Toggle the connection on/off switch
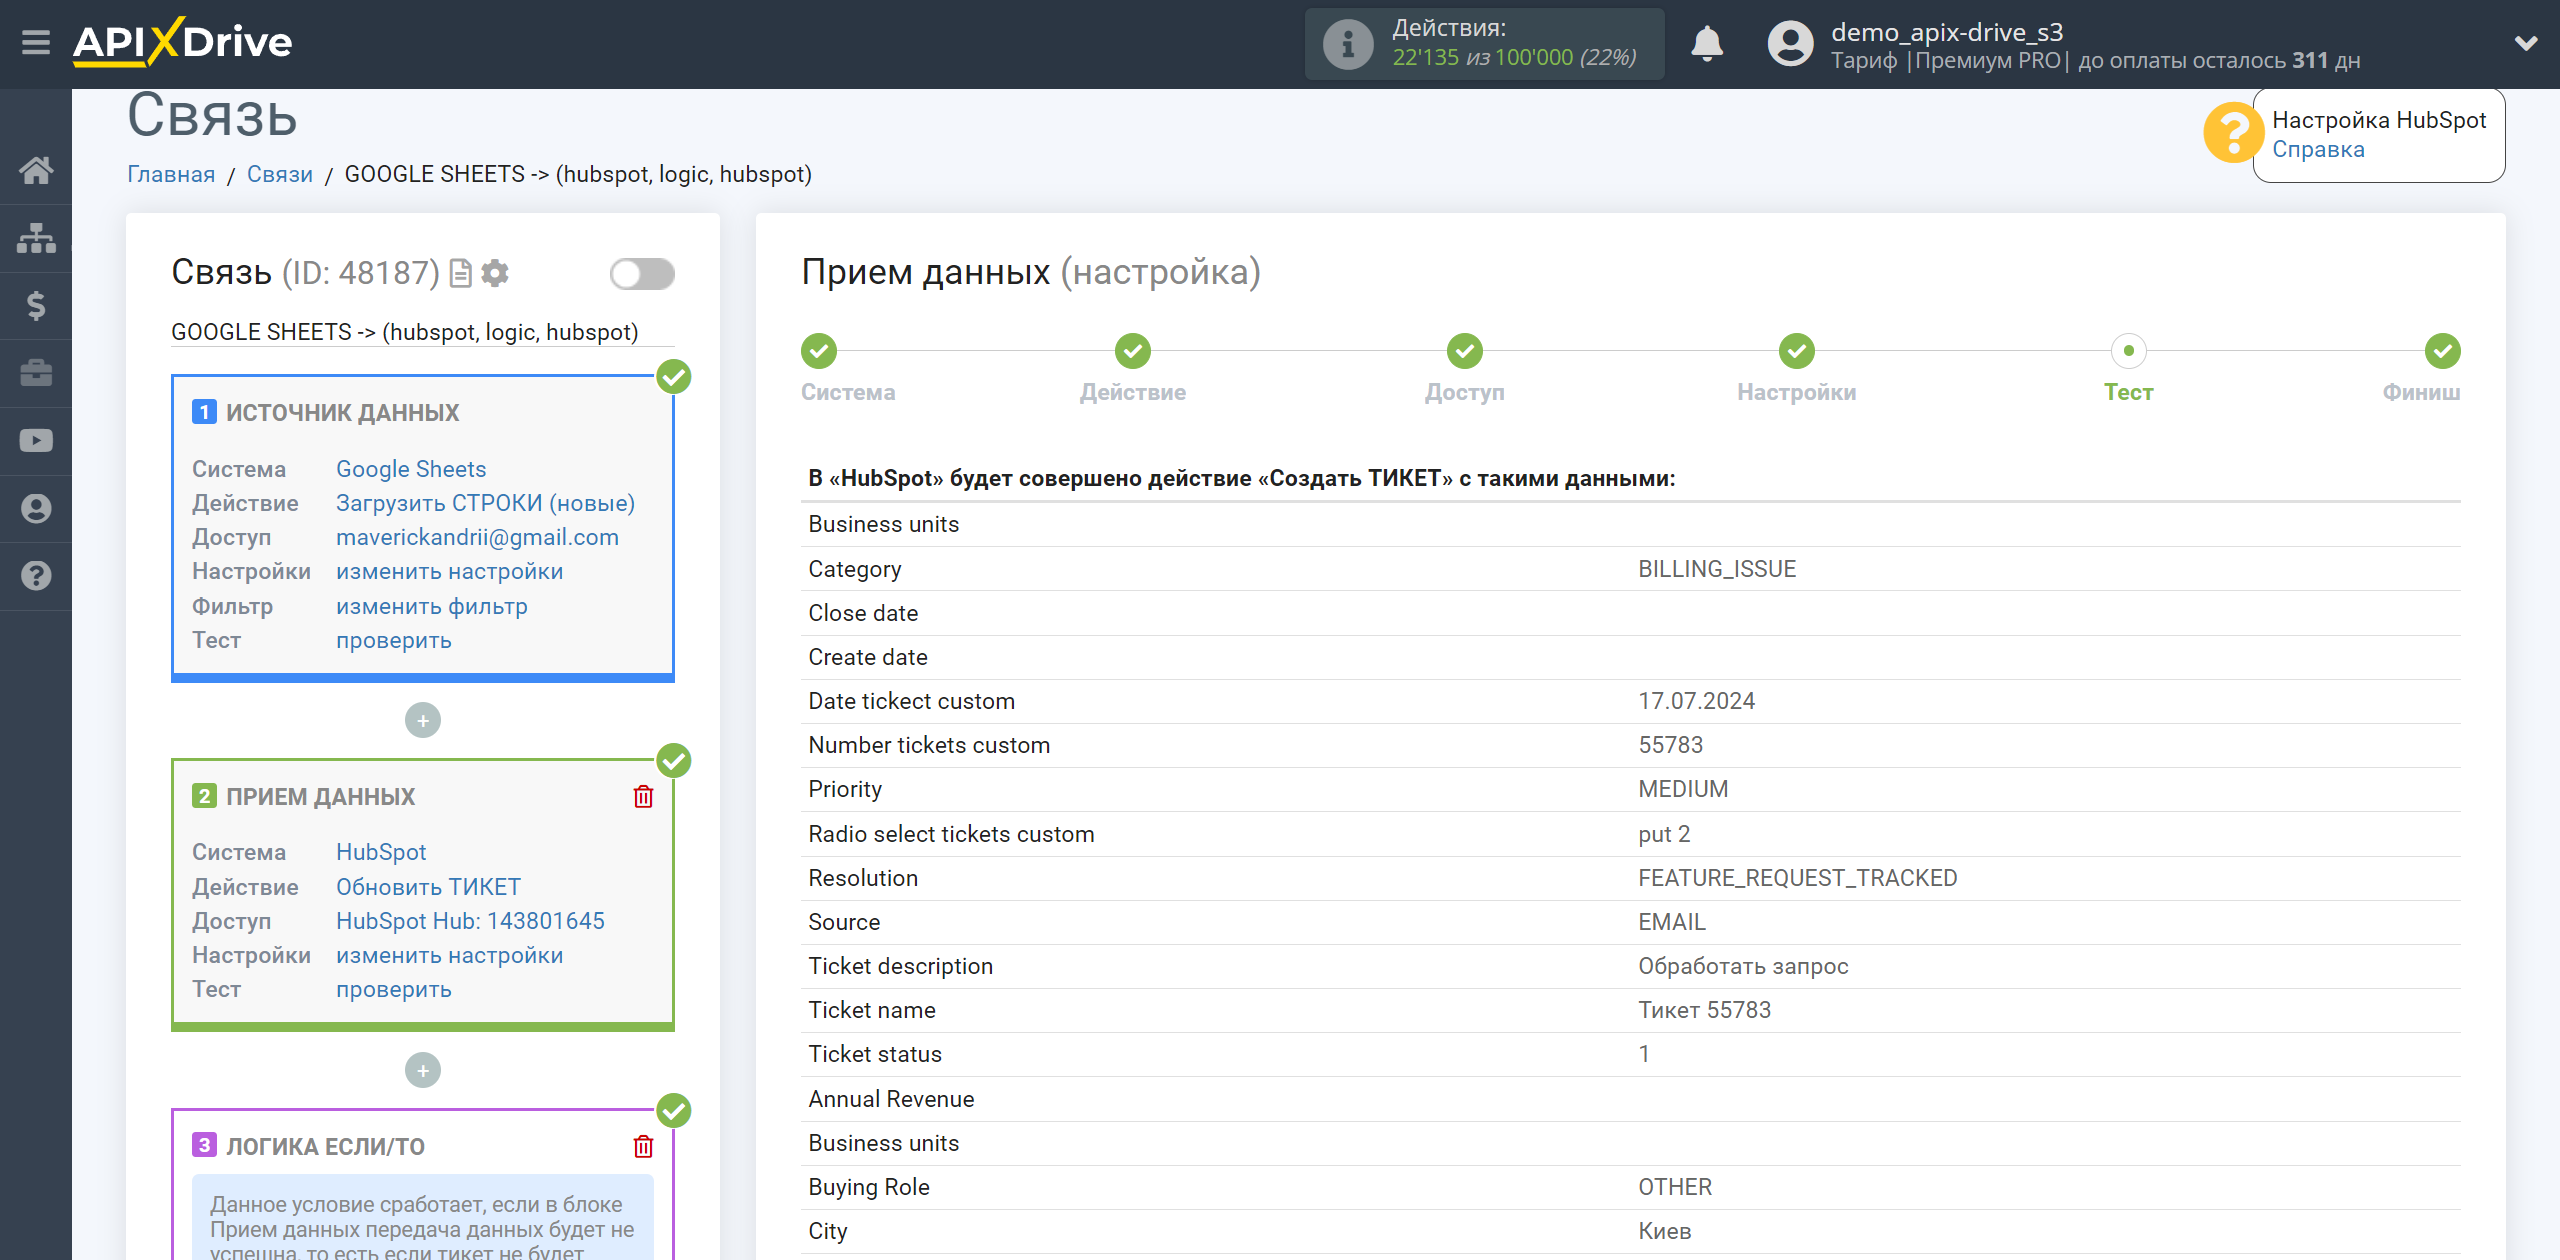 (x=642, y=274)
